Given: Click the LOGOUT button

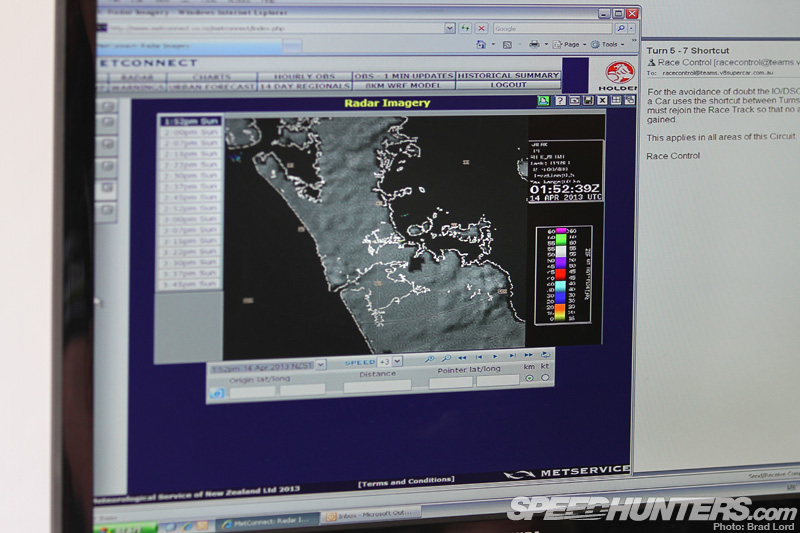Looking at the screenshot, I should (508, 85).
